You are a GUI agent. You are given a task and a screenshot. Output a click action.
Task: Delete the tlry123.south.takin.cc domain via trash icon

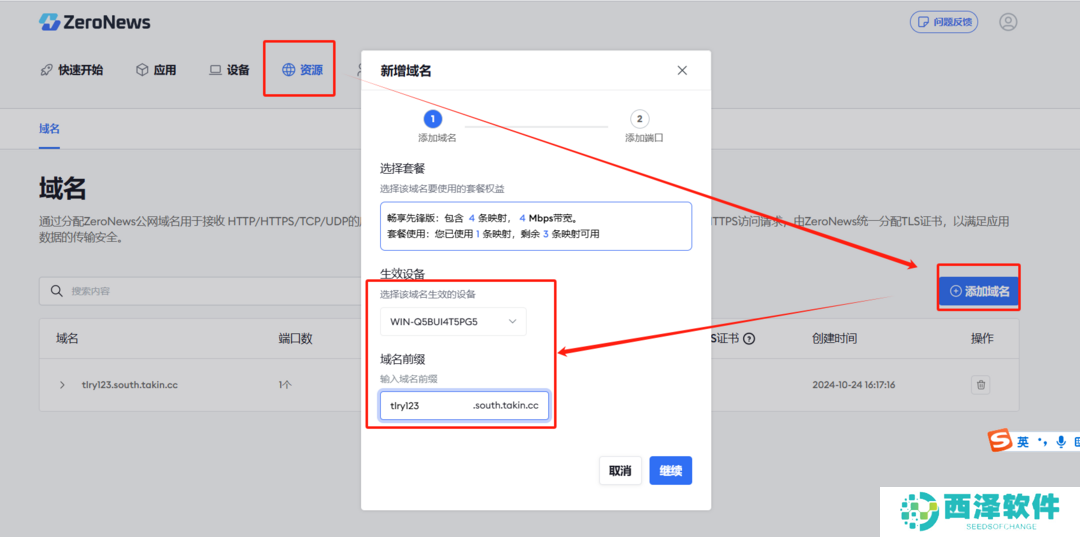981,385
